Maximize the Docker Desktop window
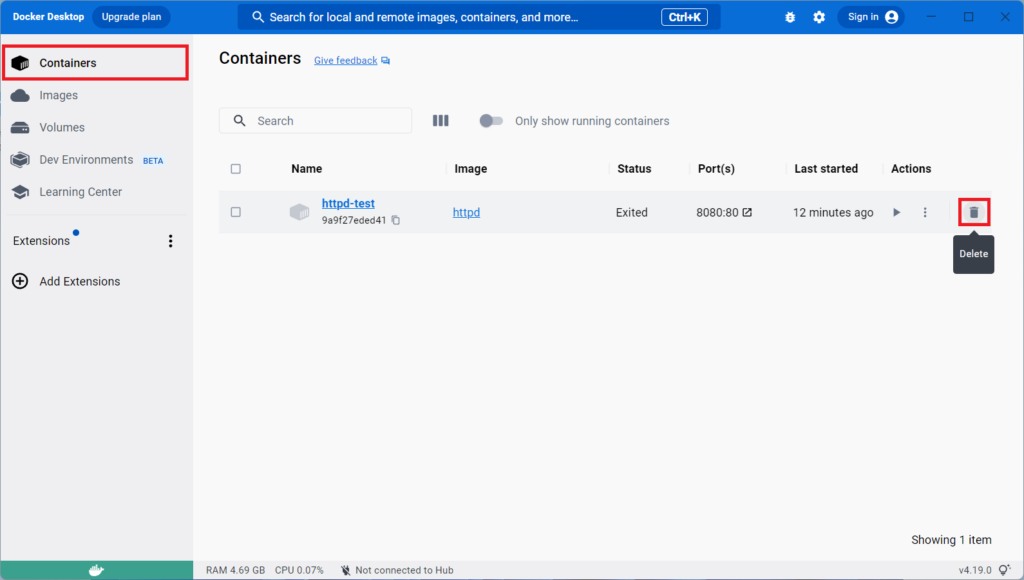Viewport: 1024px width, 580px height. point(968,17)
